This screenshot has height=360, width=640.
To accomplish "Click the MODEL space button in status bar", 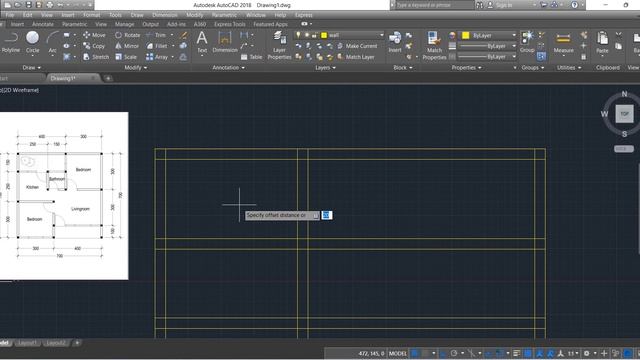I will pyautogui.click(x=398, y=353).
